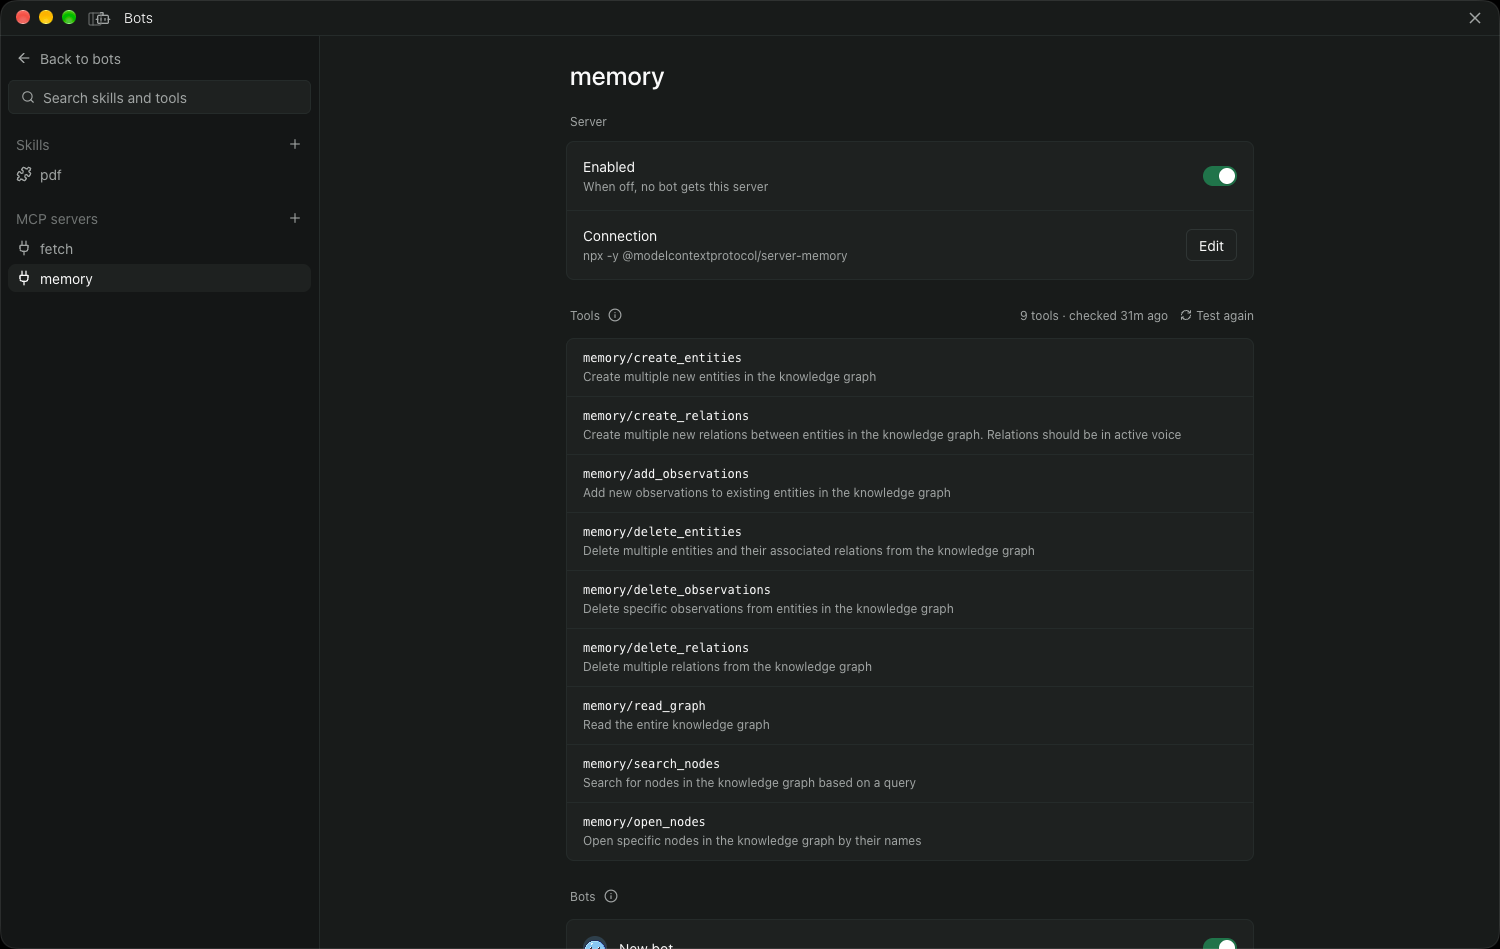Add a new skill with plus icon
1500x949 pixels.
pyautogui.click(x=295, y=144)
